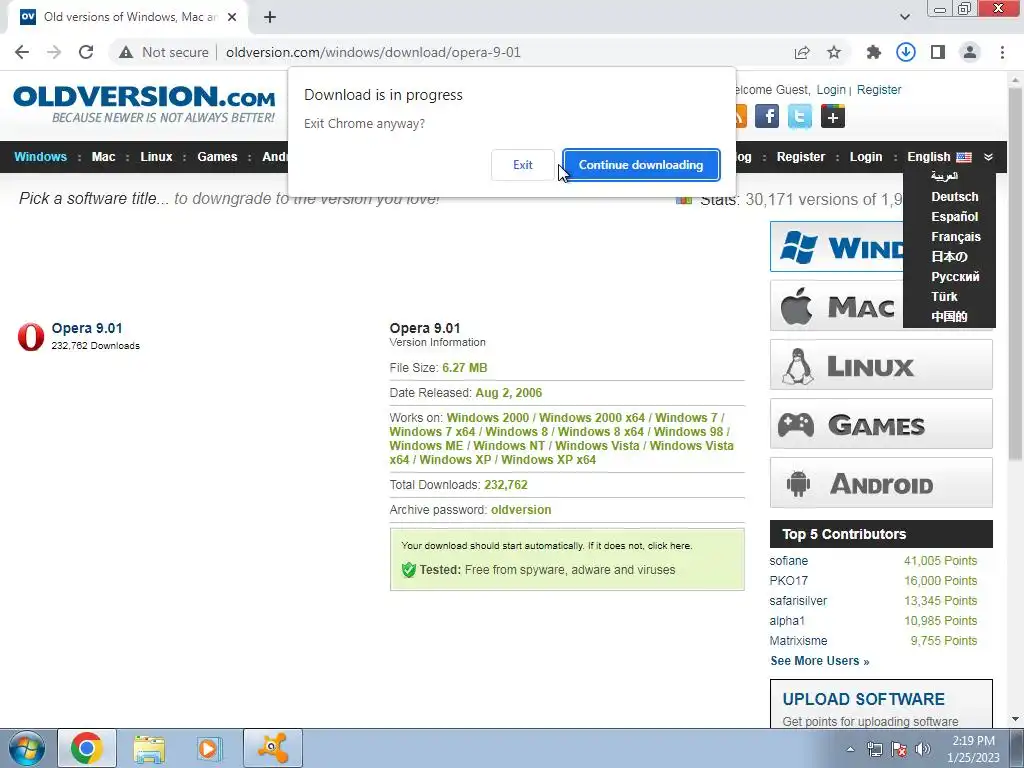Reload the page with refresh icon
Viewport: 1024px width, 768px height.
coord(86,52)
